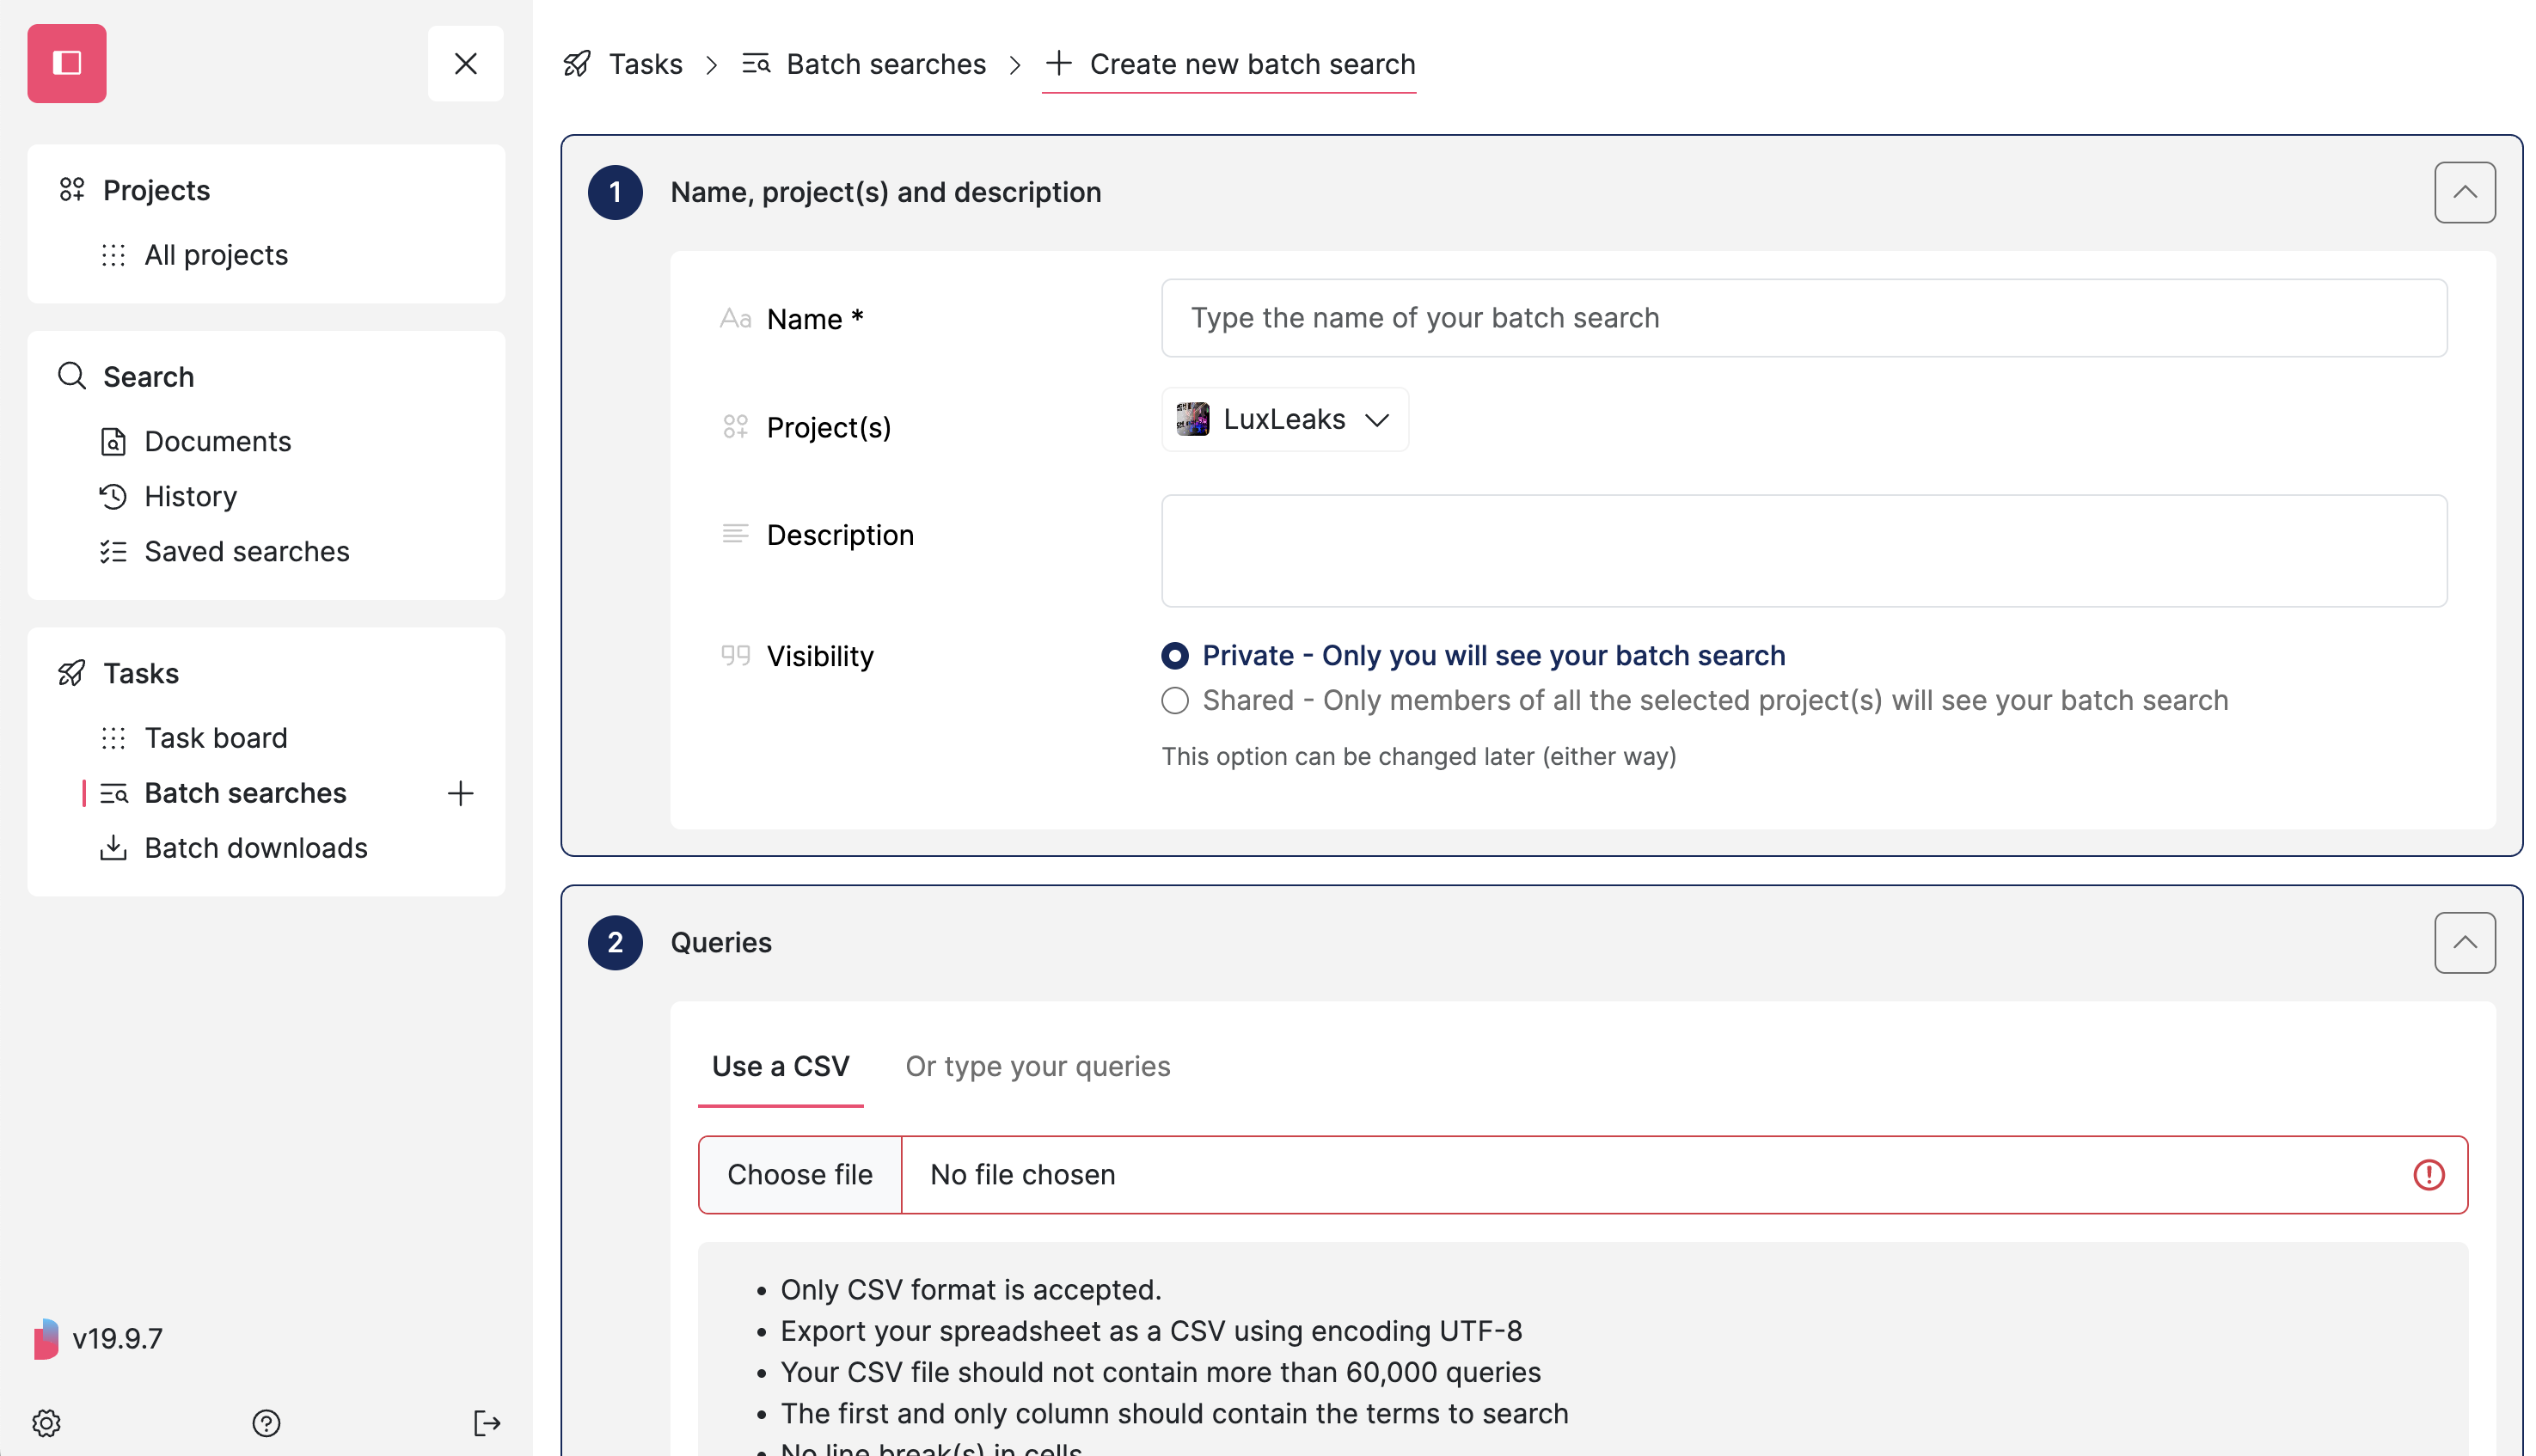
Task: Open the LuxLeaks project selector
Action: [1284, 419]
